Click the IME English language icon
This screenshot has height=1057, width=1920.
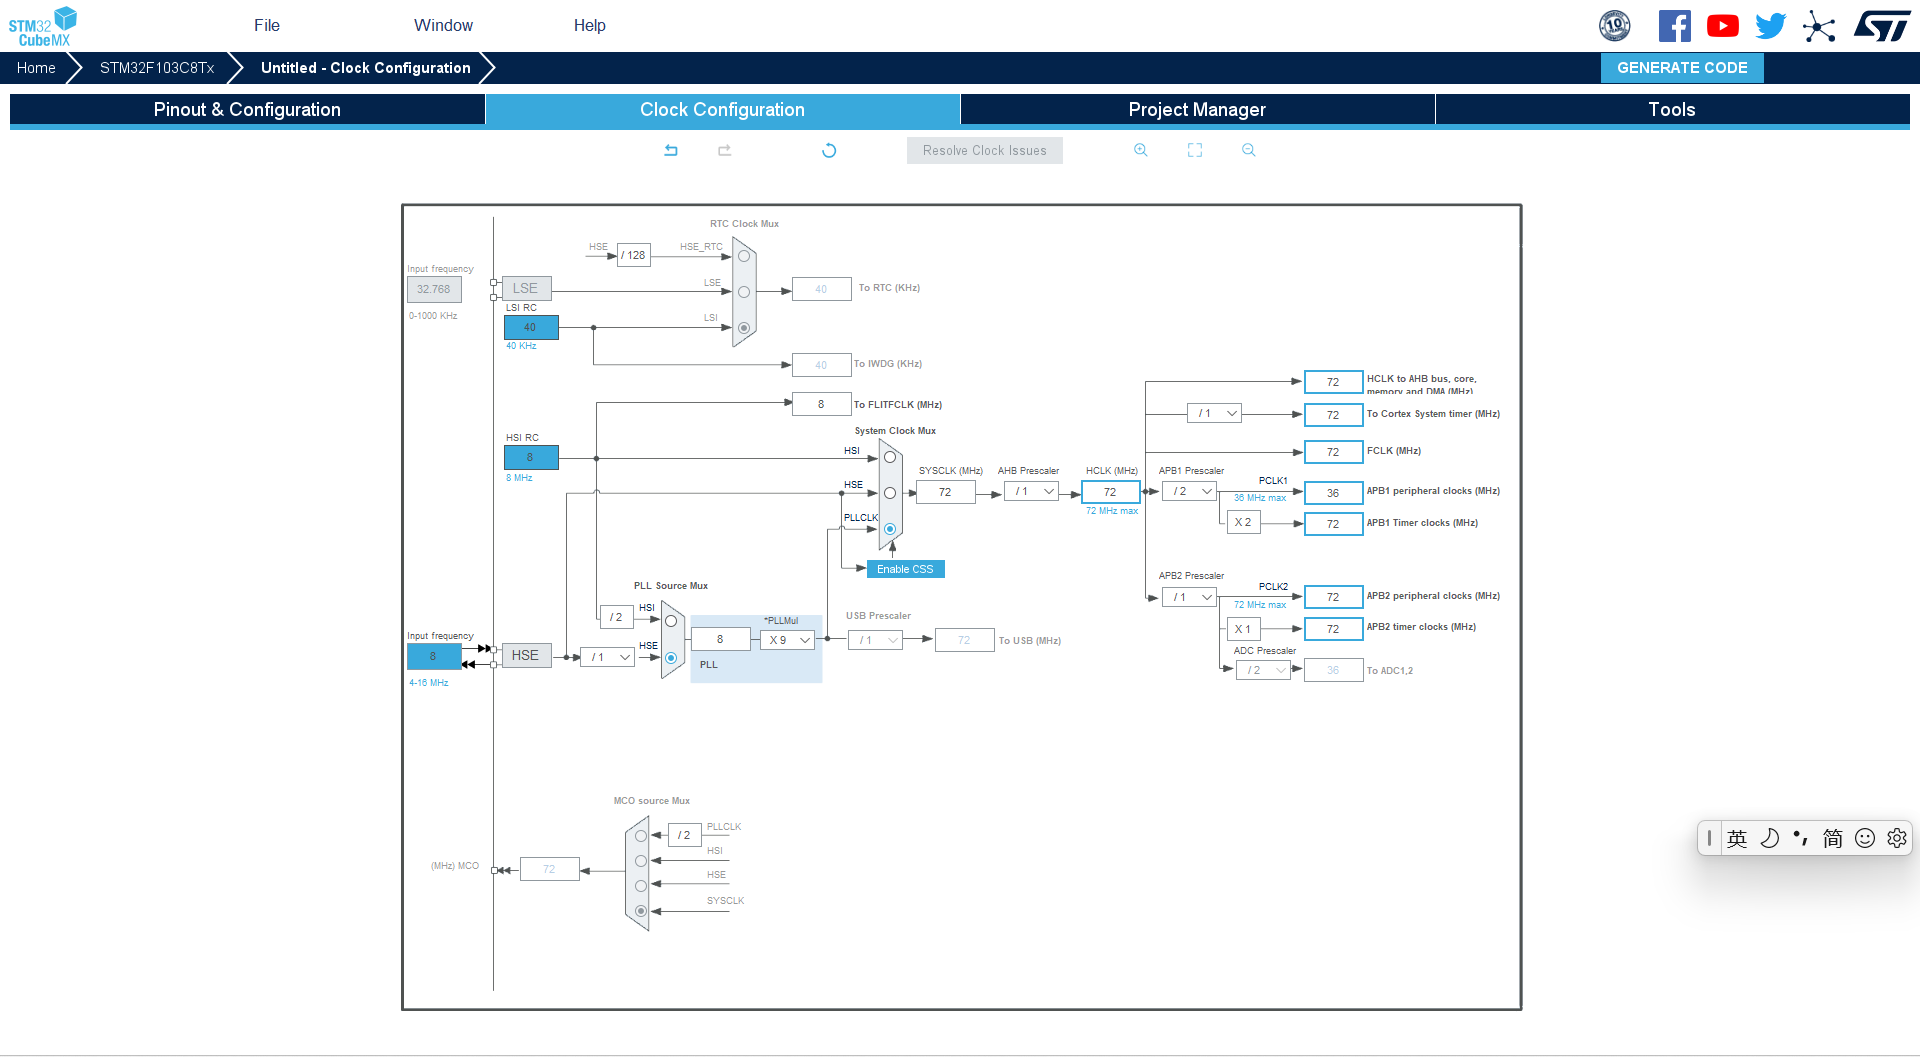coord(1737,838)
